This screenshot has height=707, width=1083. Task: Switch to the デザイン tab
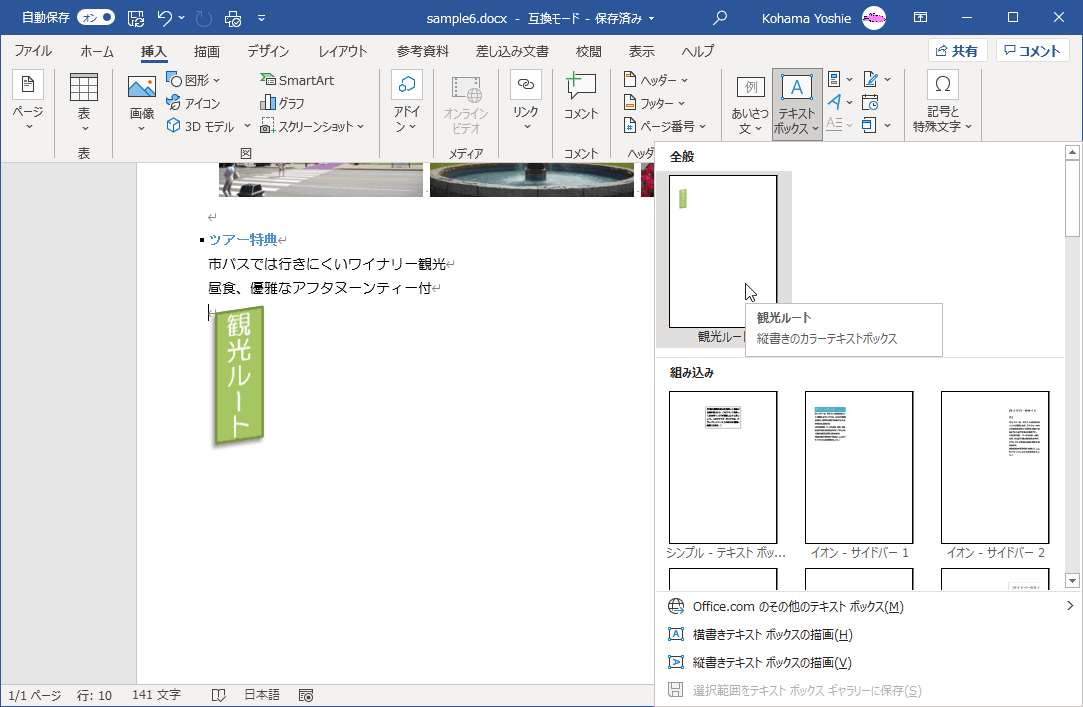(x=268, y=51)
